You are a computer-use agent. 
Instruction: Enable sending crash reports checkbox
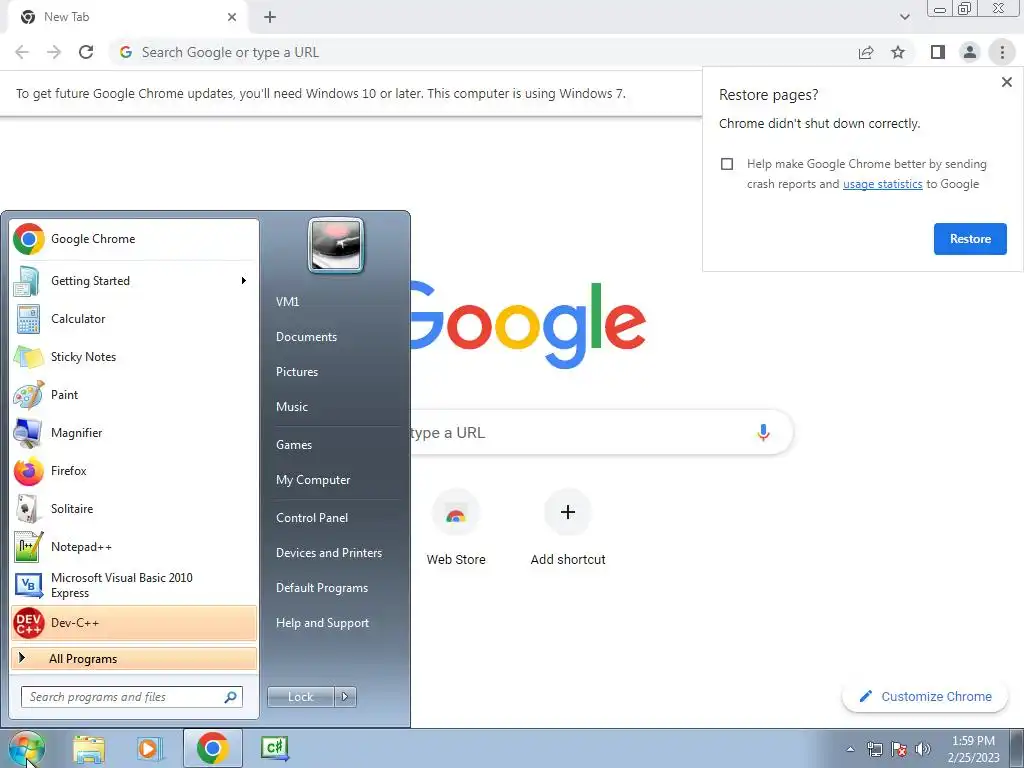tap(727, 164)
